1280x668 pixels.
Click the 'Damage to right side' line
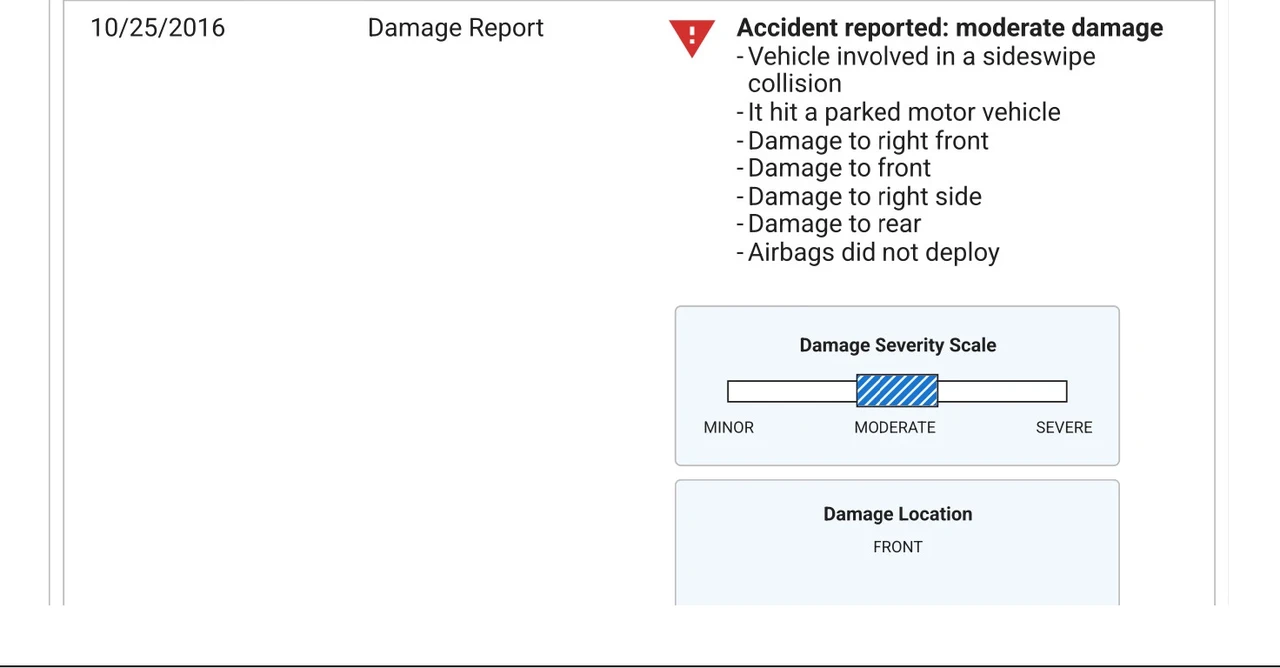(x=859, y=196)
